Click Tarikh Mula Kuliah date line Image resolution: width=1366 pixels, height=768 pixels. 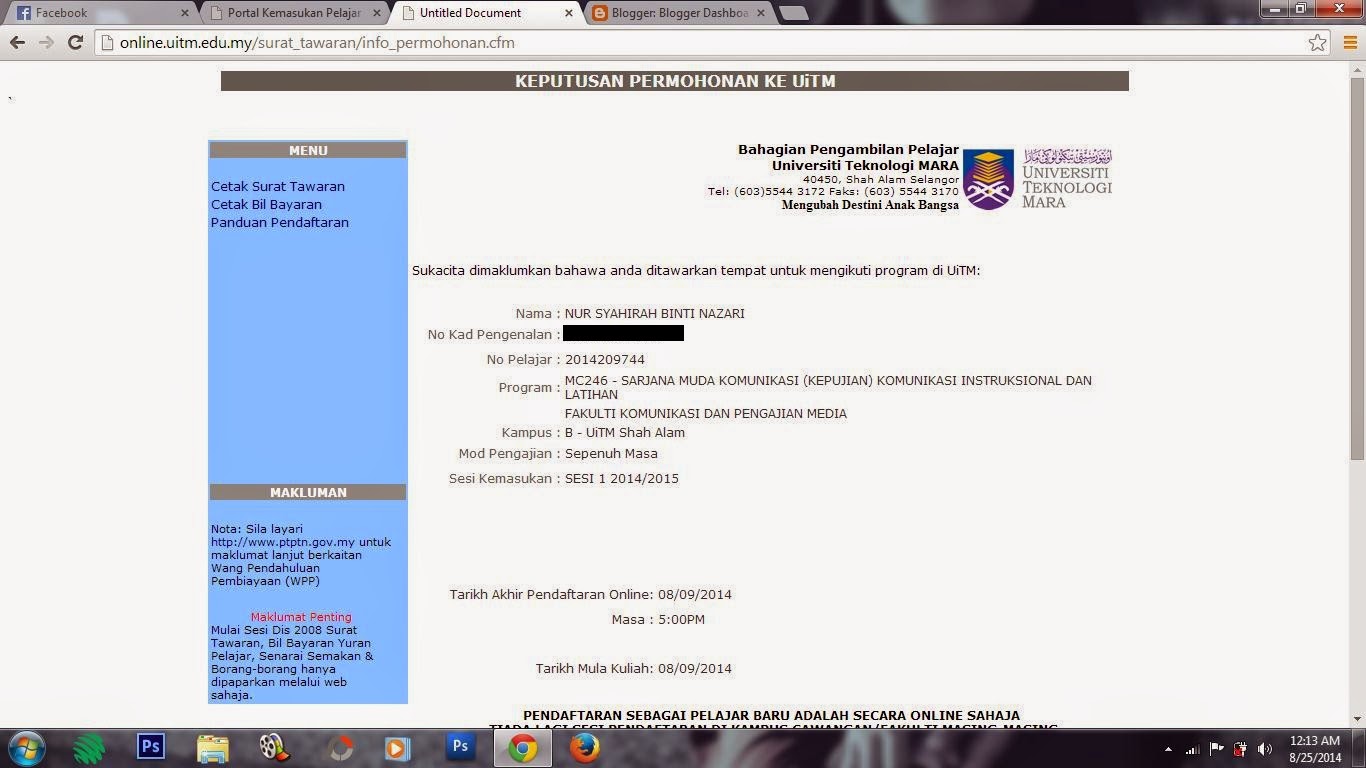coord(634,668)
